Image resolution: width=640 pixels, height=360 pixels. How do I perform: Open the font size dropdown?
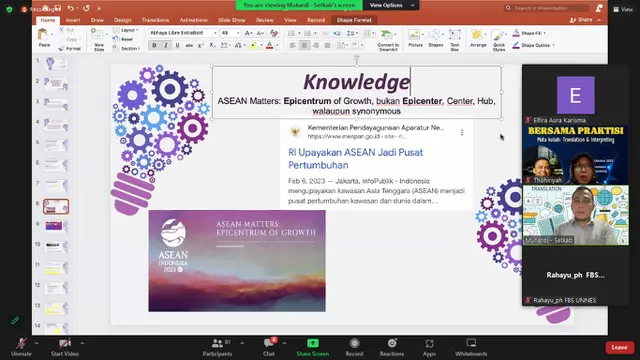click(238, 33)
